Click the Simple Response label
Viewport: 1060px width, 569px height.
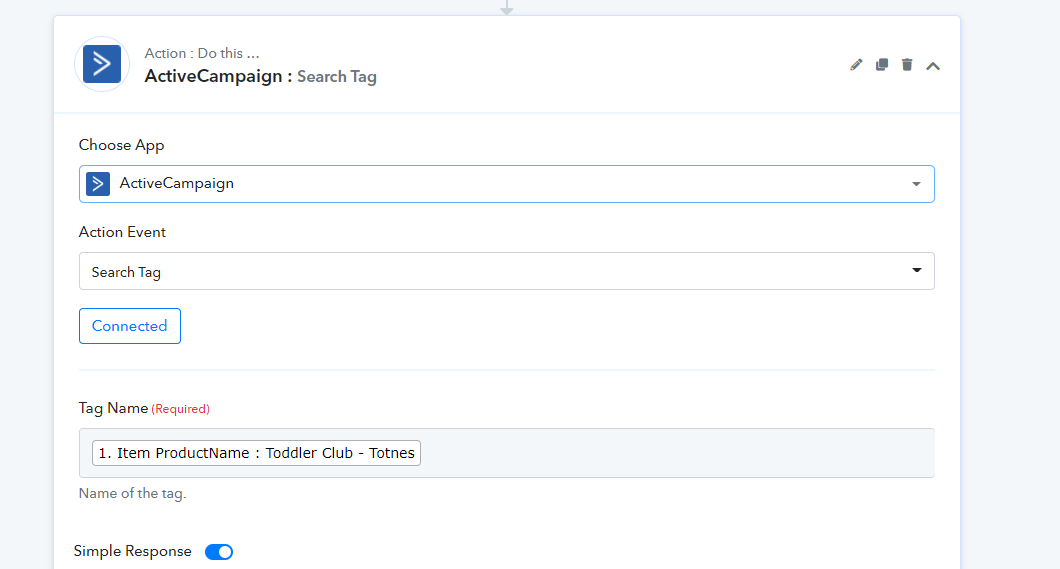coord(132,551)
